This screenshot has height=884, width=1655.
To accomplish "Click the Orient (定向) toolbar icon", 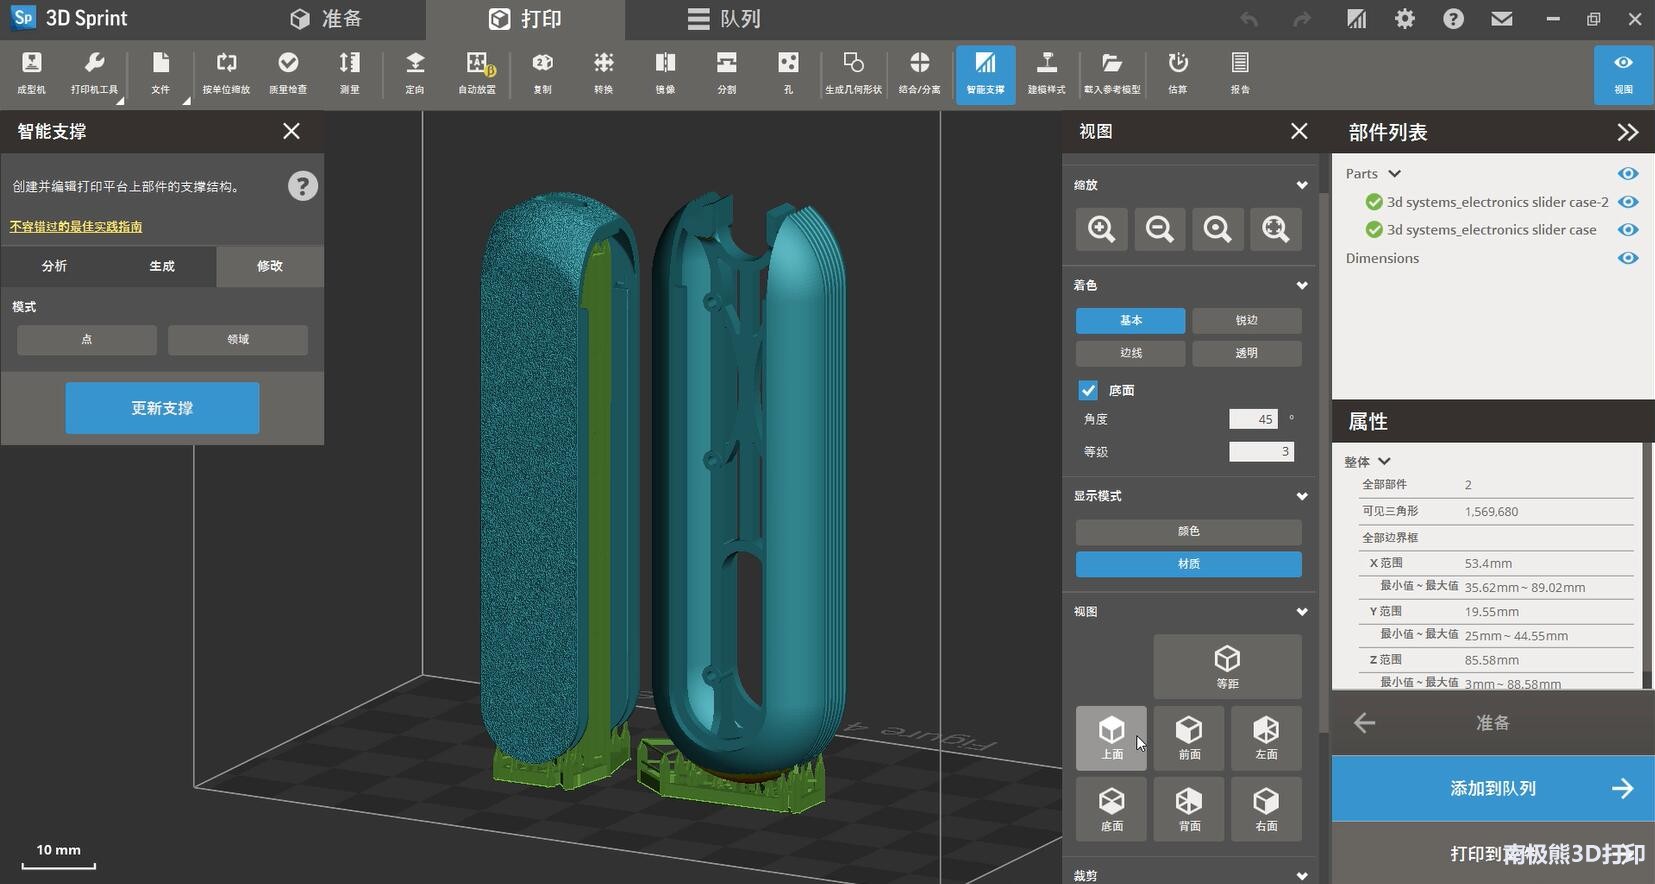I will pos(415,73).
